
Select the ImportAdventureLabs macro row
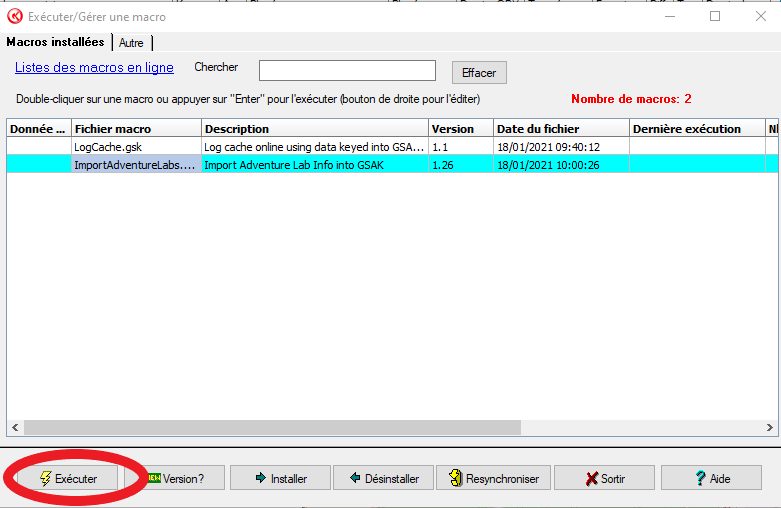(x=135, y=165)
